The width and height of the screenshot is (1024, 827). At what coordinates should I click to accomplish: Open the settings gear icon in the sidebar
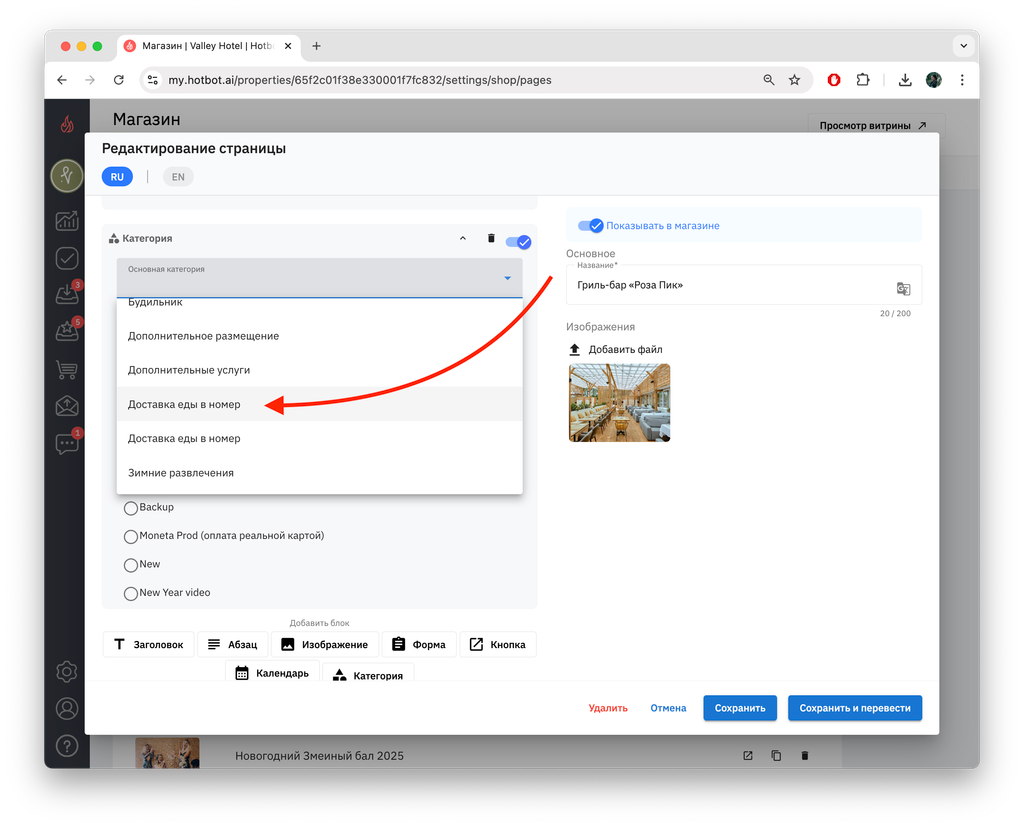(67, 672)
